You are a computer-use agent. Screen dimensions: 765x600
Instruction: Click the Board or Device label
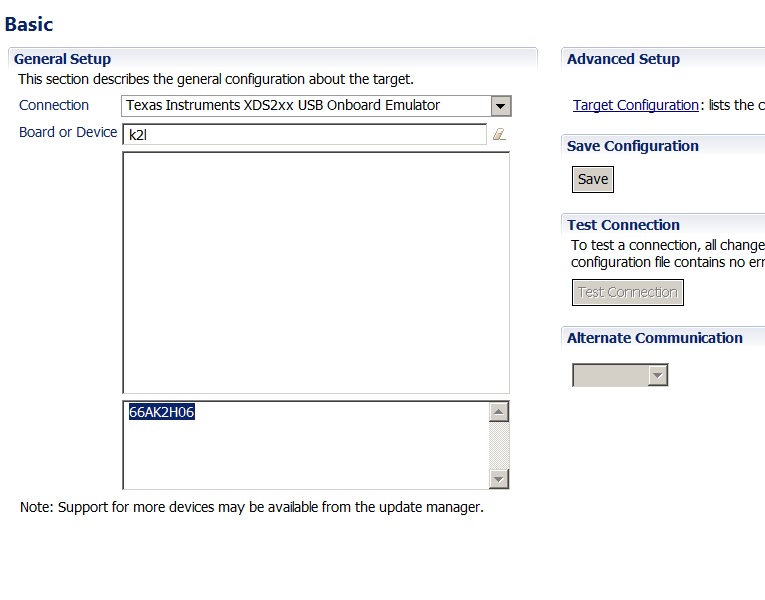coord(68,132)
